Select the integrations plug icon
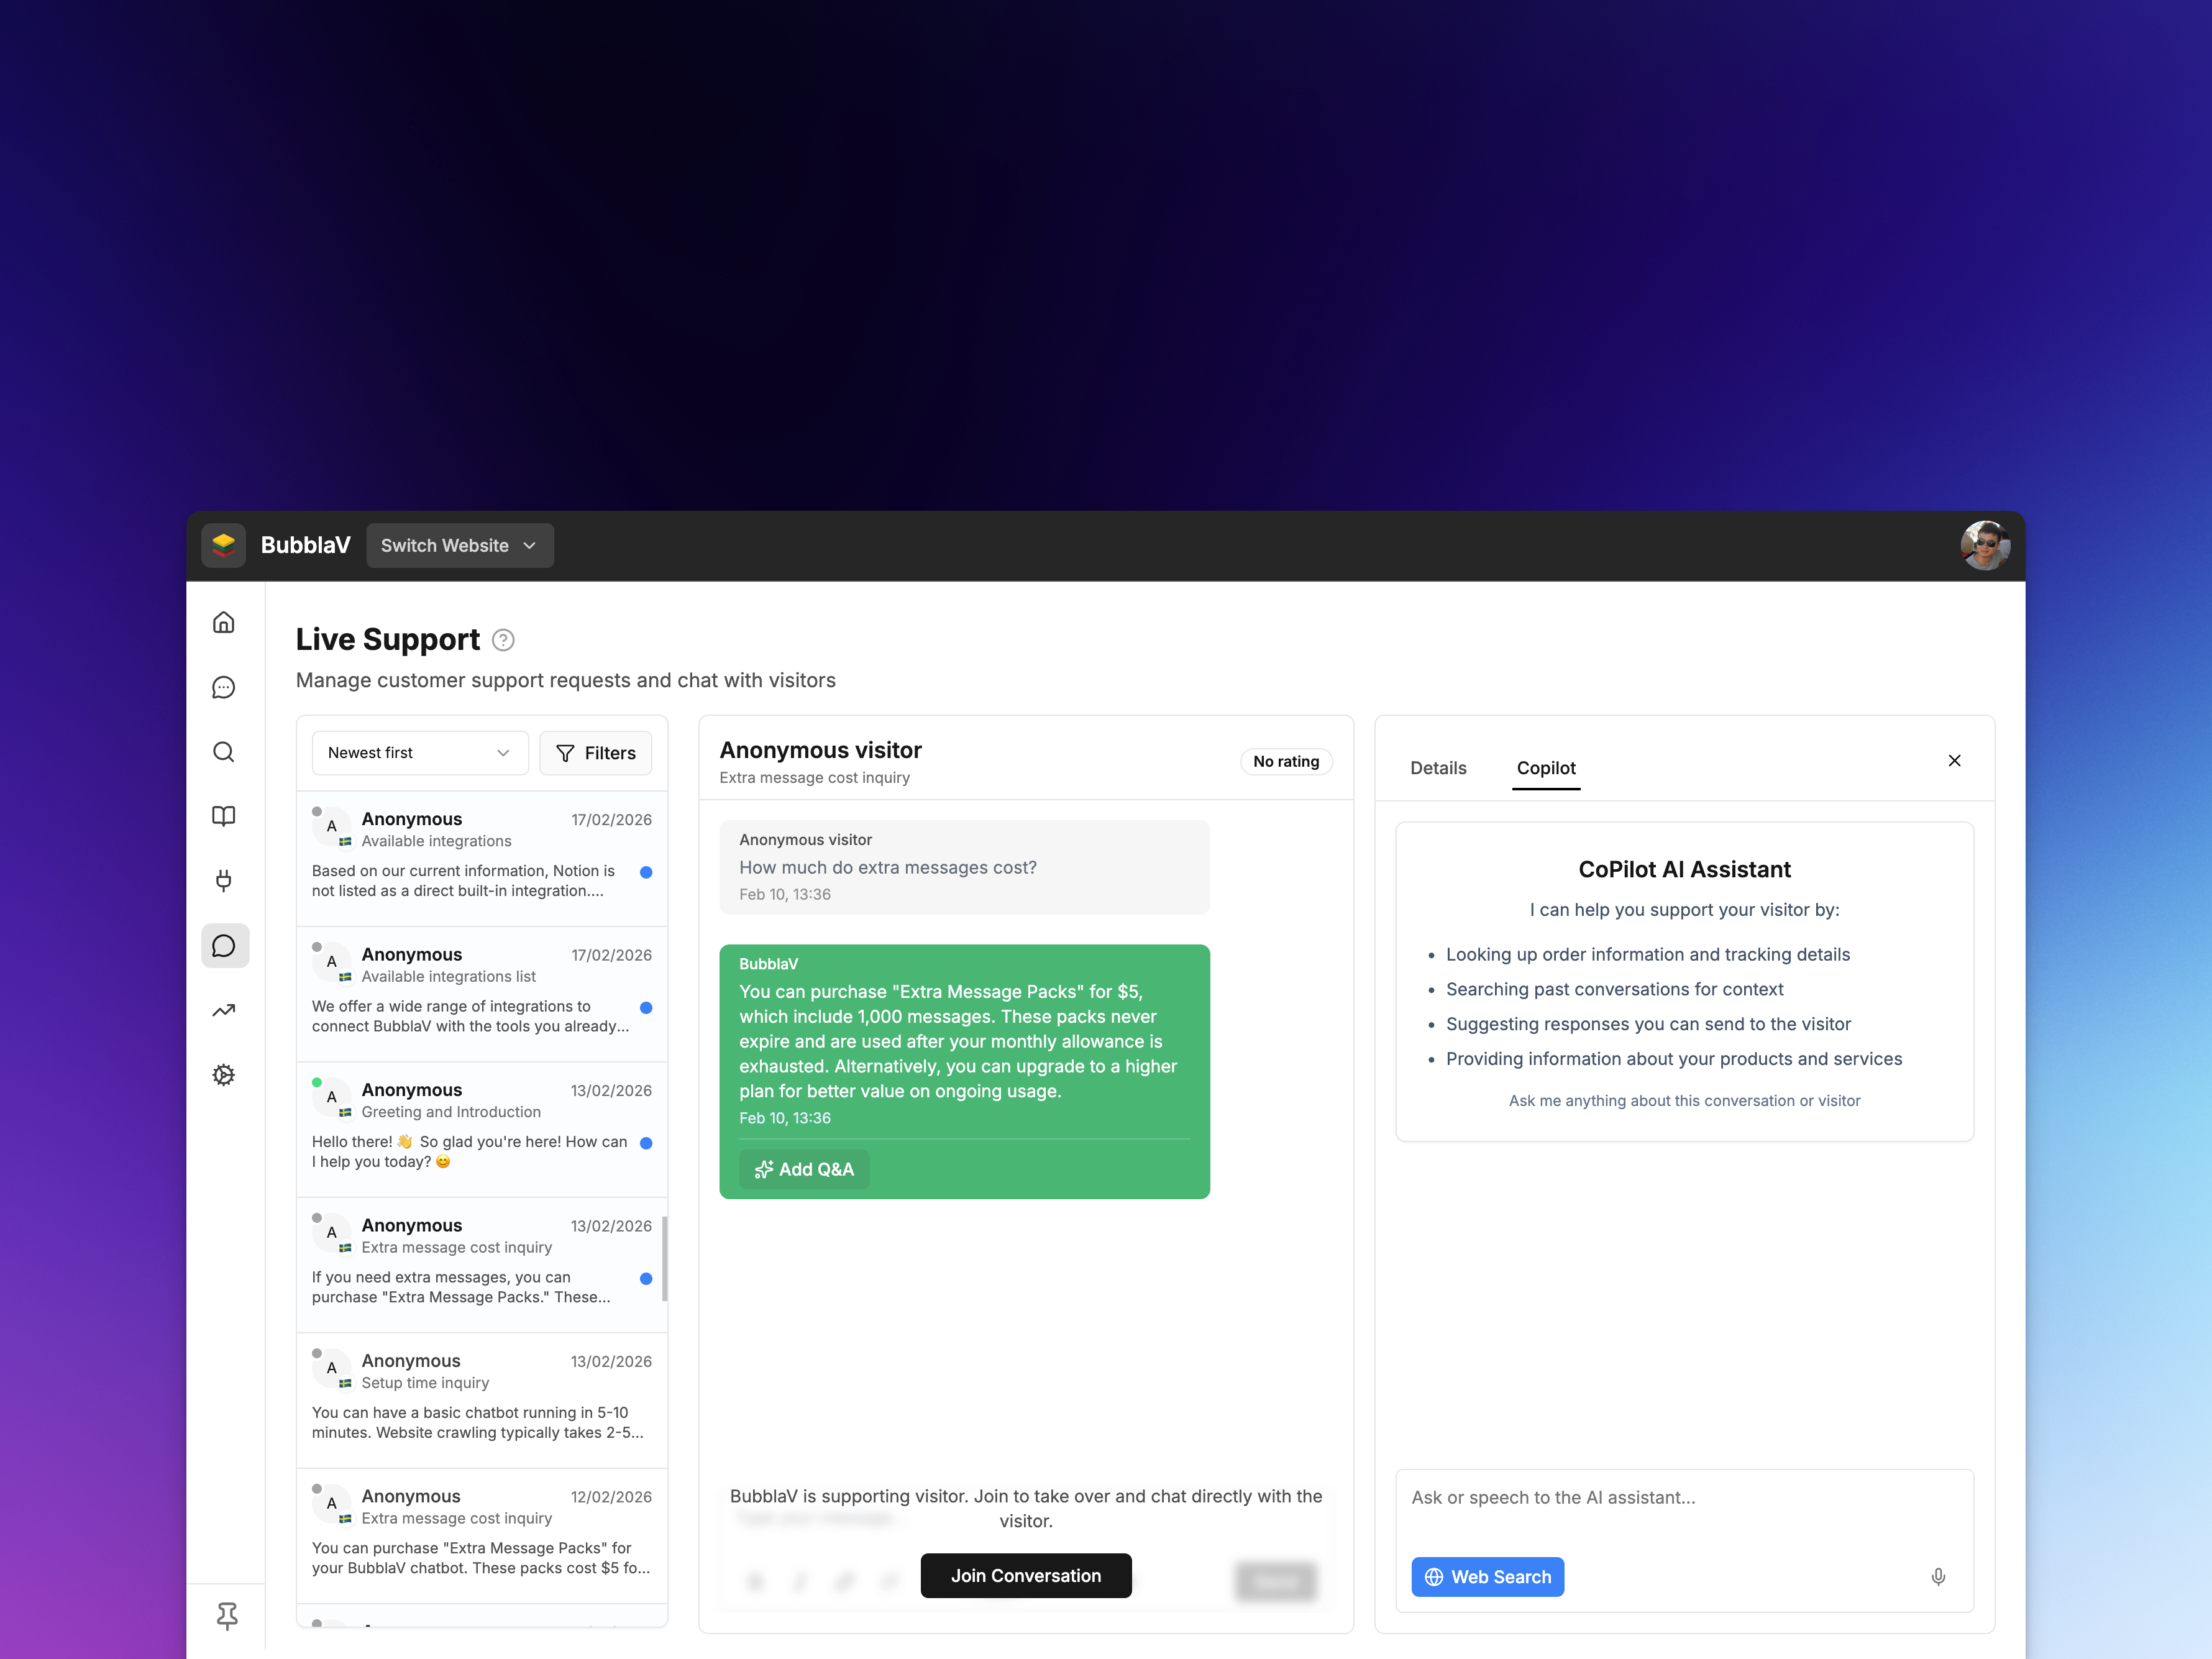2212x1659 pixels. 224,880
